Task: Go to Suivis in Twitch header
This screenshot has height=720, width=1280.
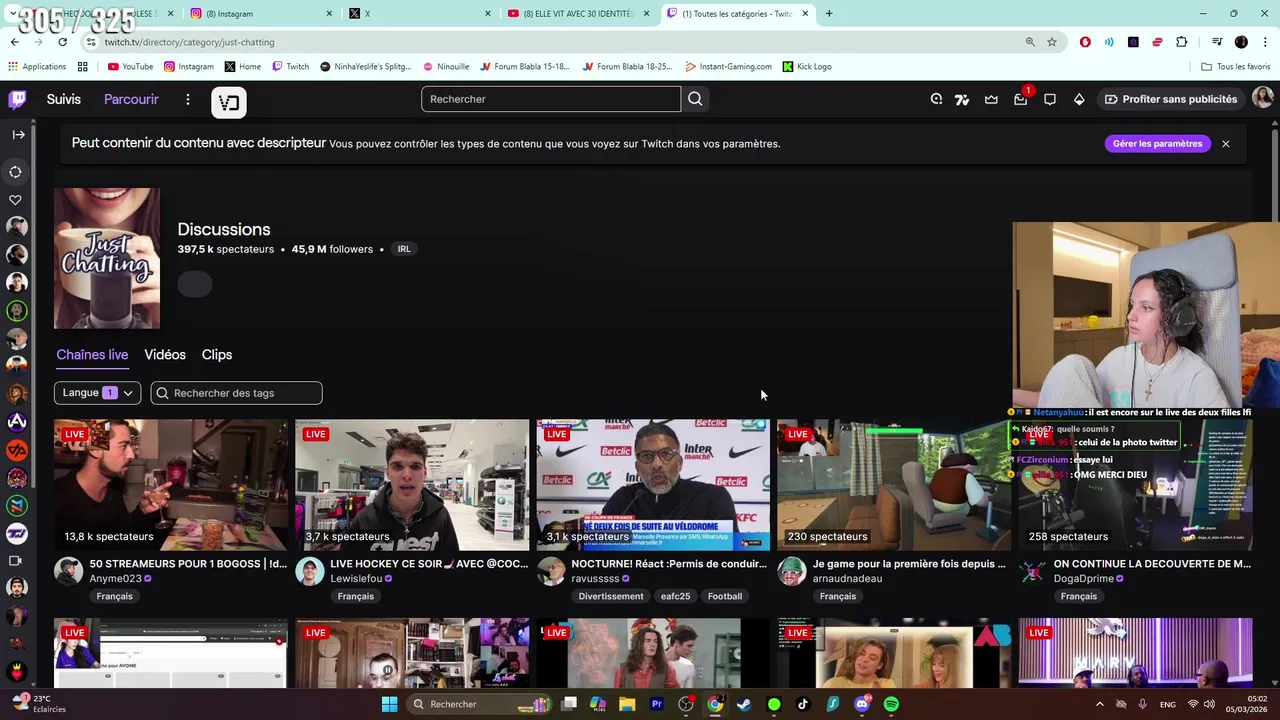Action: (64, 99)
